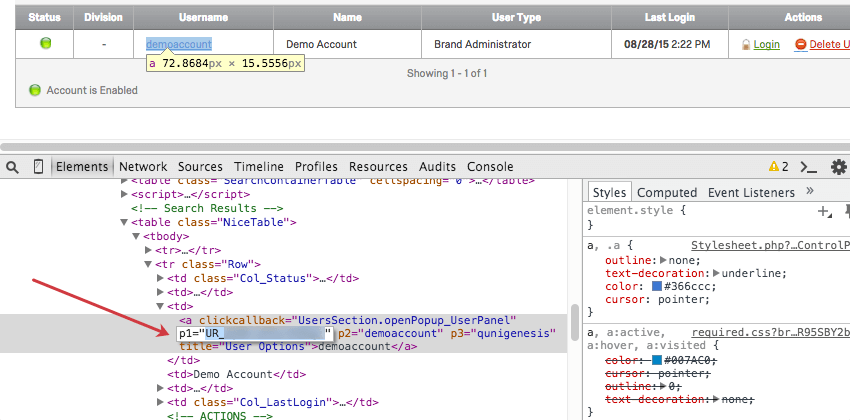
Task: Click the New Style Rule plus icon
Action: pos(824,211)
